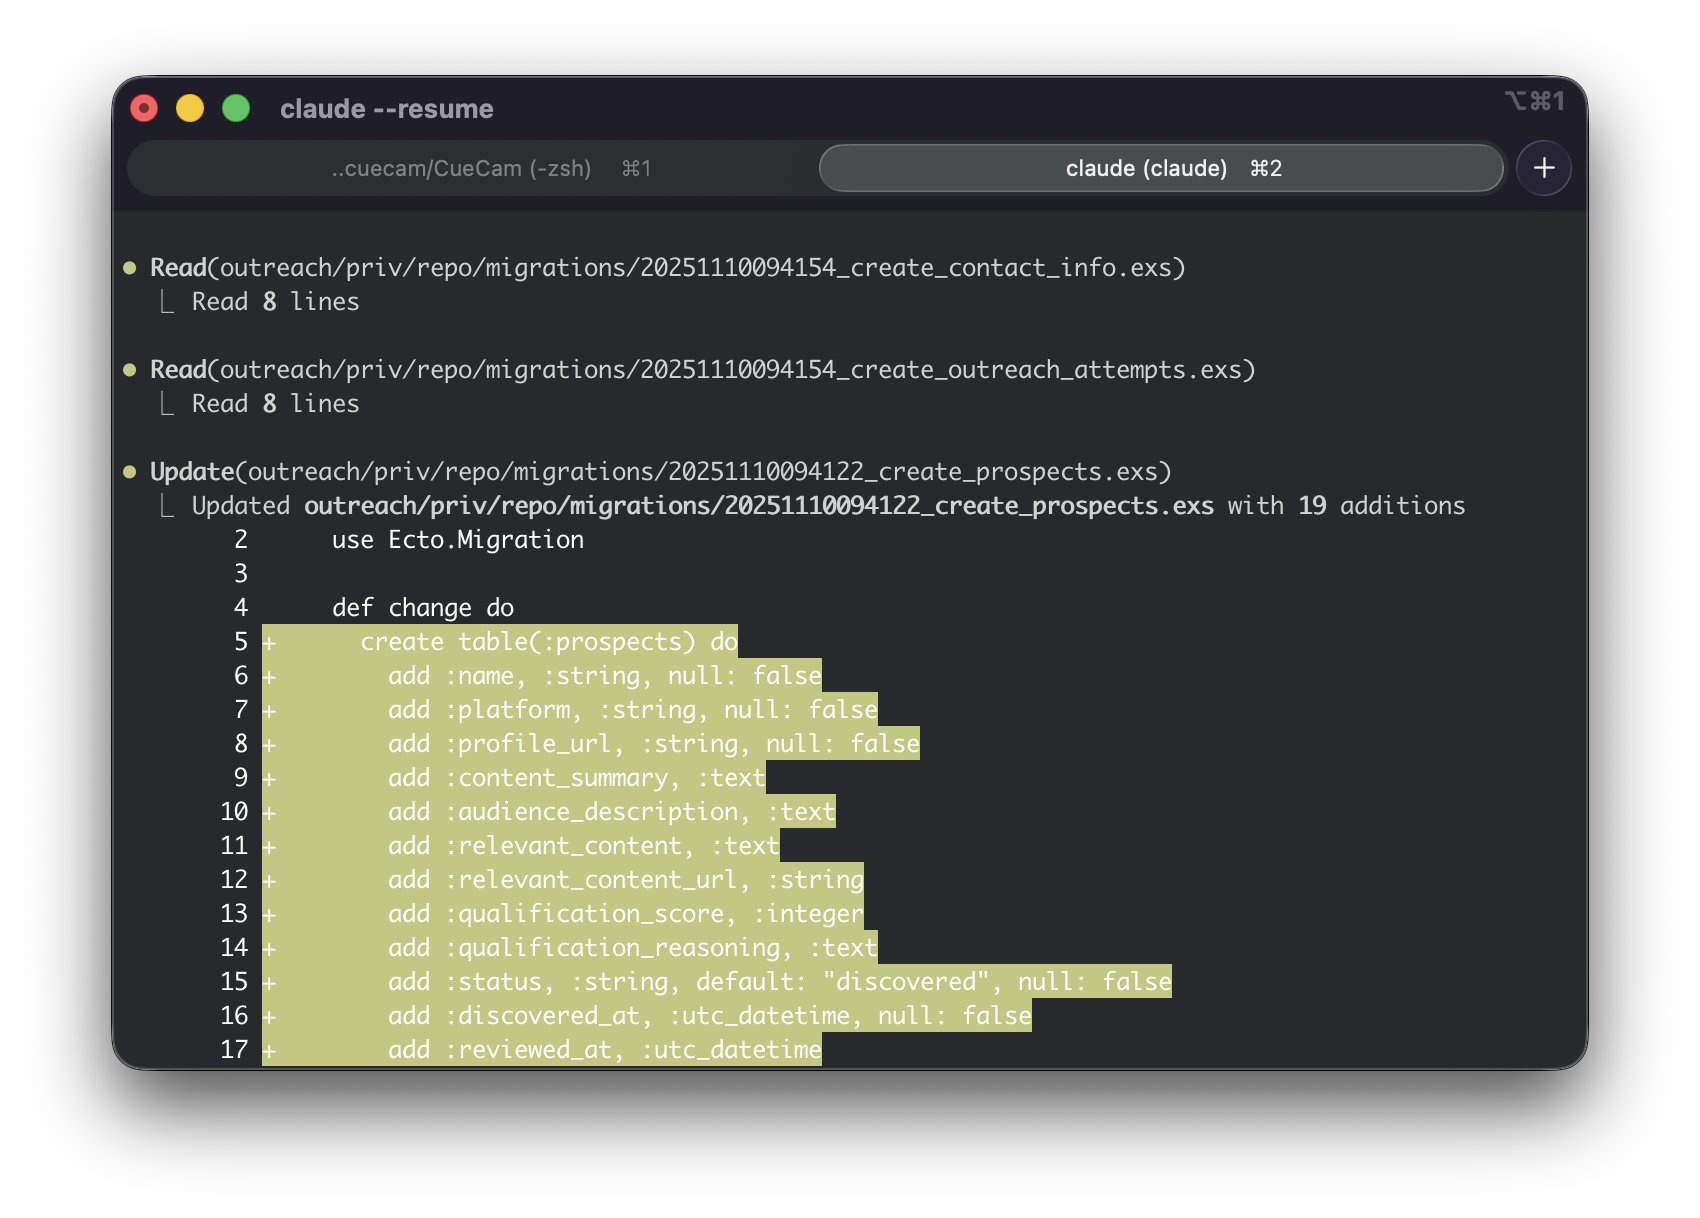
Task: Click the "add :qualification_score, :integer" added line
Action: (x=625, y=914)
